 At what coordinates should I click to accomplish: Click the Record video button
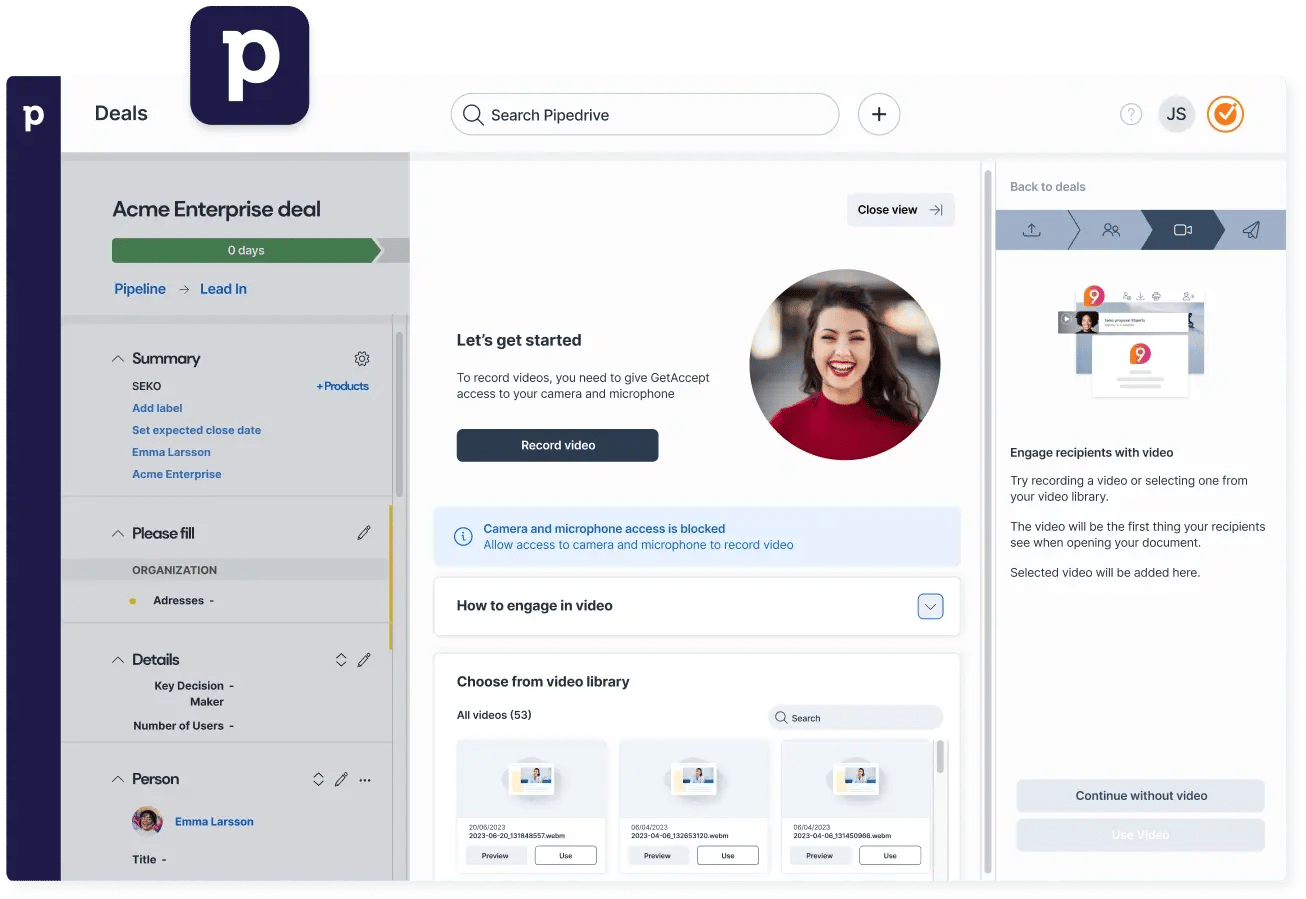(x=557, y=445)
